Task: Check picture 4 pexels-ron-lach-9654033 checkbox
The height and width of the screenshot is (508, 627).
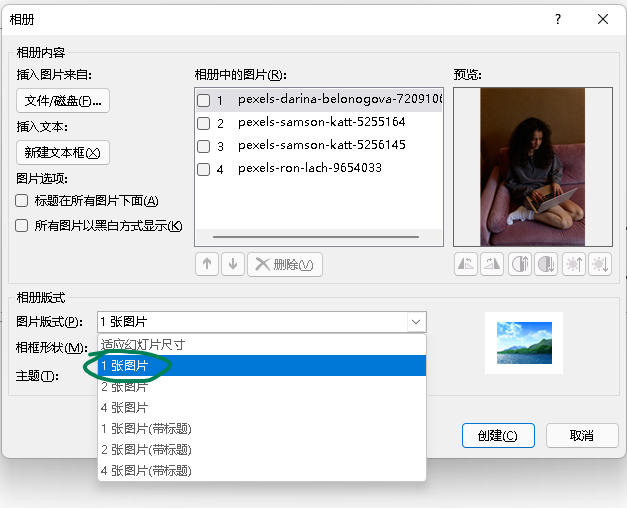Action: click(x=204, y=170)
